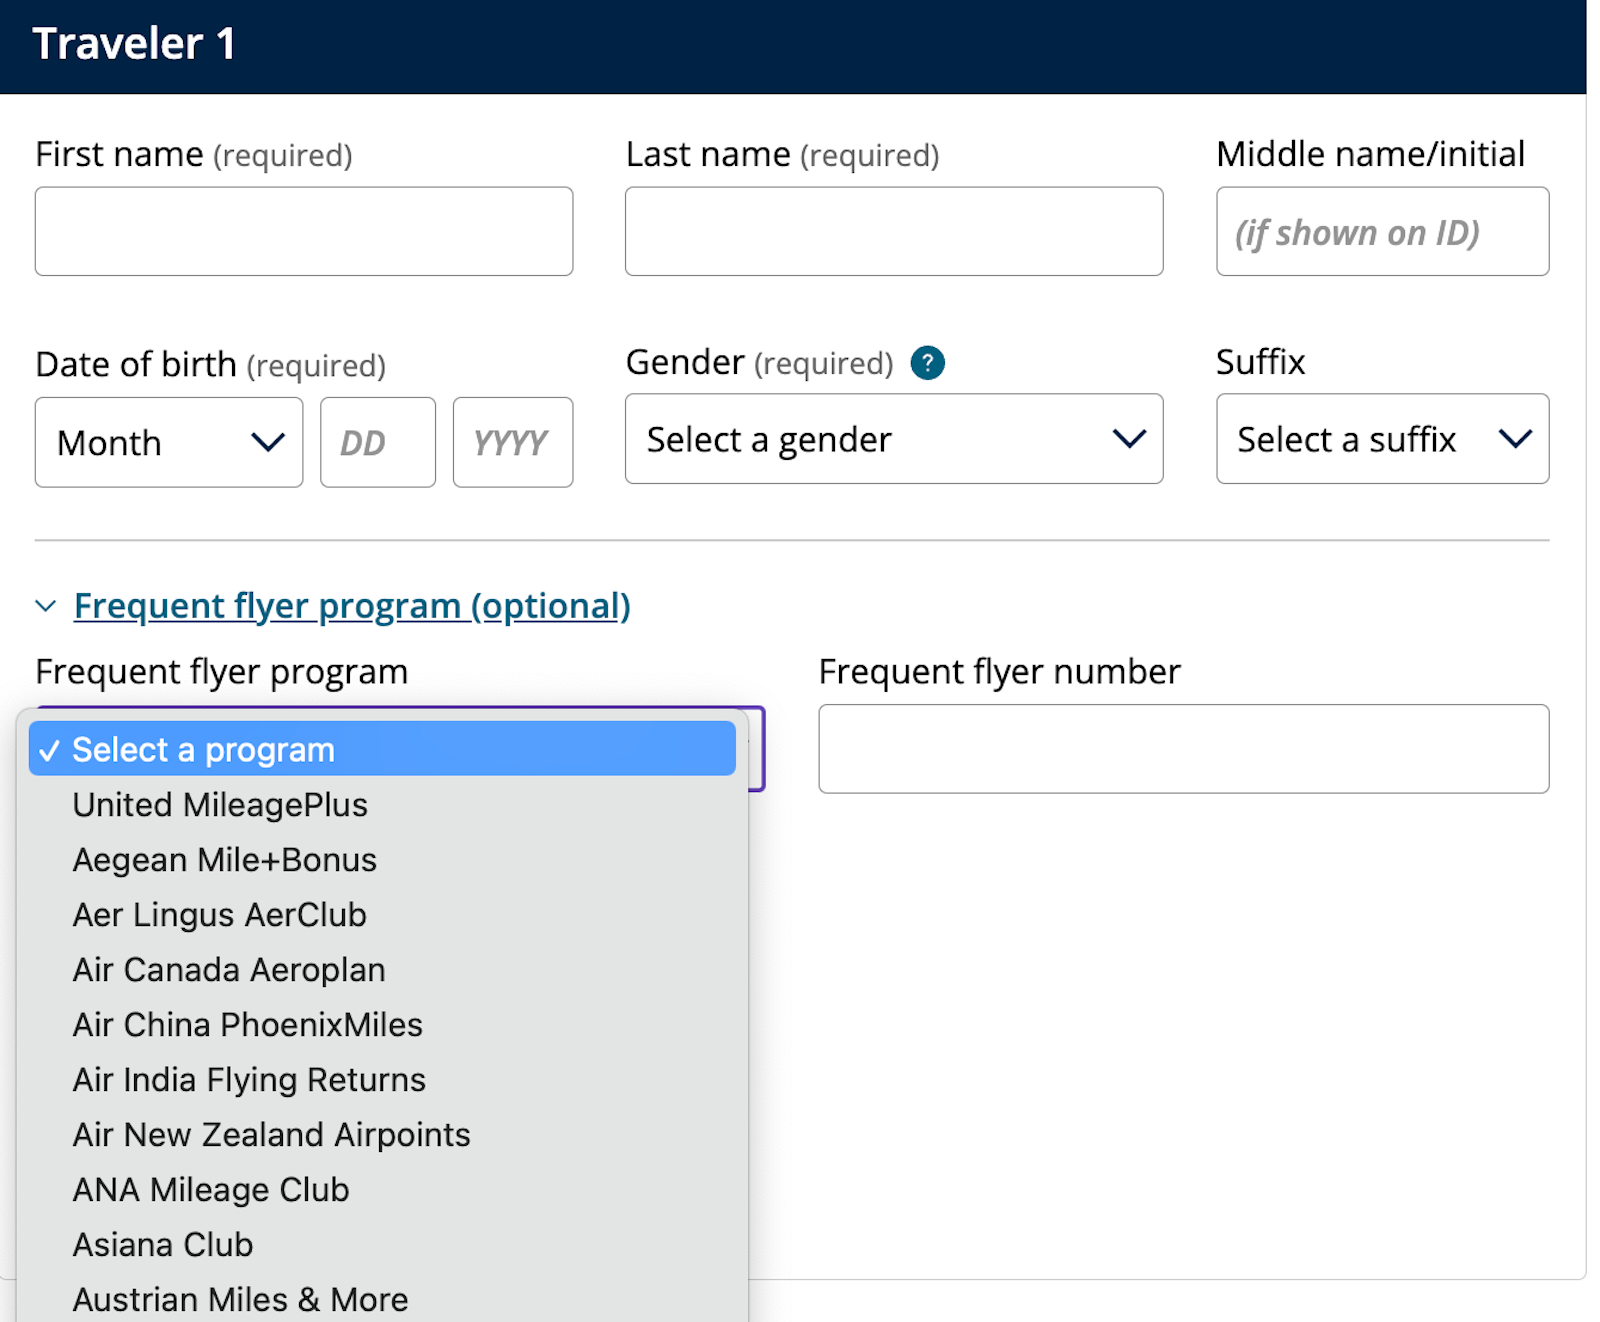Choose Aegean Mile+Bonus from the list
Image resolution: width=1600 pixels, height=1322 pixels.
pyautogui.click(x=224, y=860)
